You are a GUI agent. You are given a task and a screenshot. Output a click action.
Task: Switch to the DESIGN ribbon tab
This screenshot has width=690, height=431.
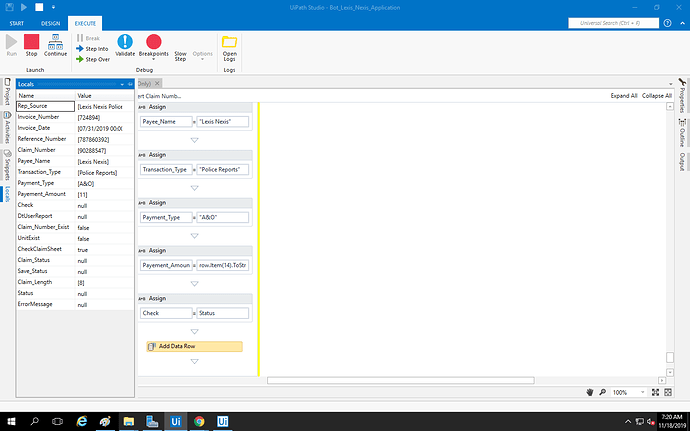(51, 23)
